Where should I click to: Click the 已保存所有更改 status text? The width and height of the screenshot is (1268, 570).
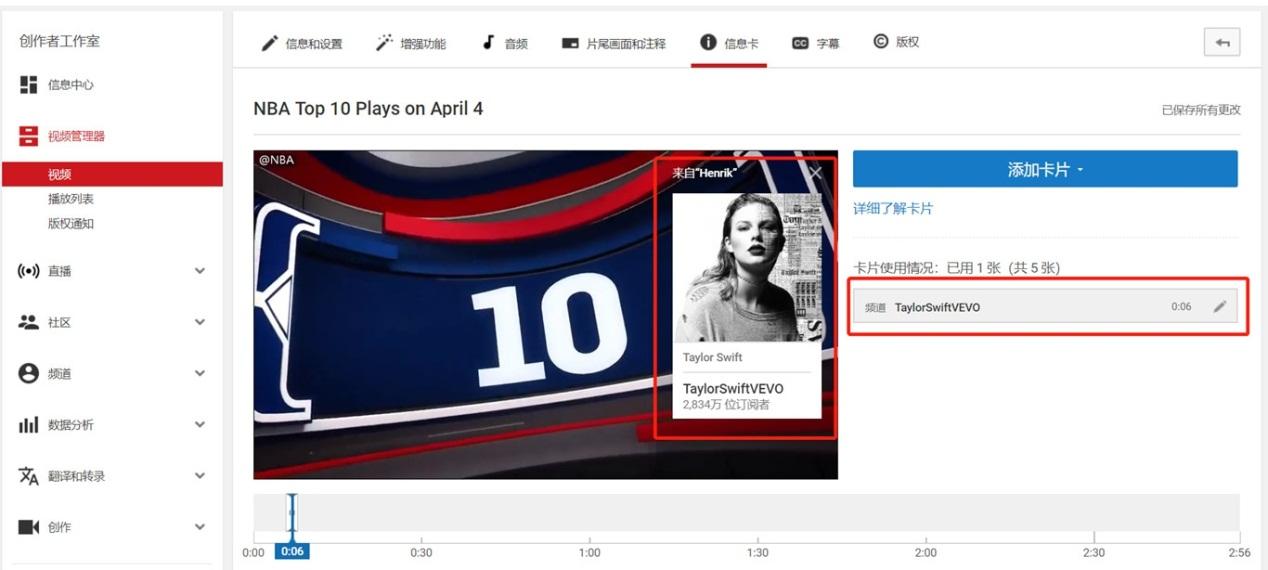click(1201, 110)
